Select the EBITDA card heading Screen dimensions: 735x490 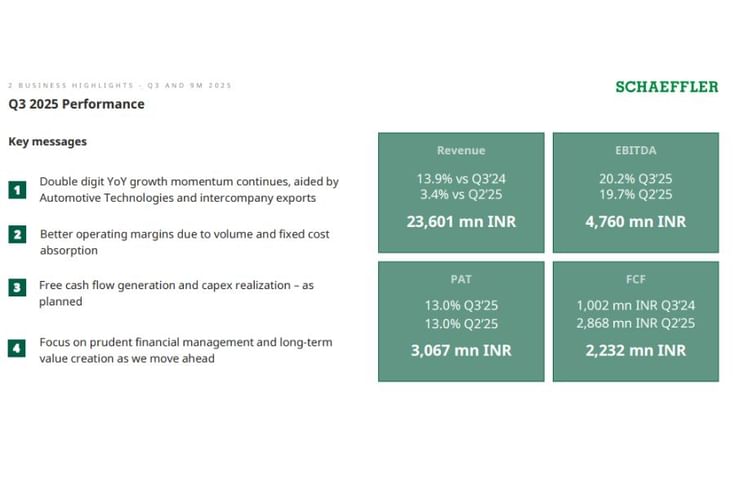tap(635, 150)
